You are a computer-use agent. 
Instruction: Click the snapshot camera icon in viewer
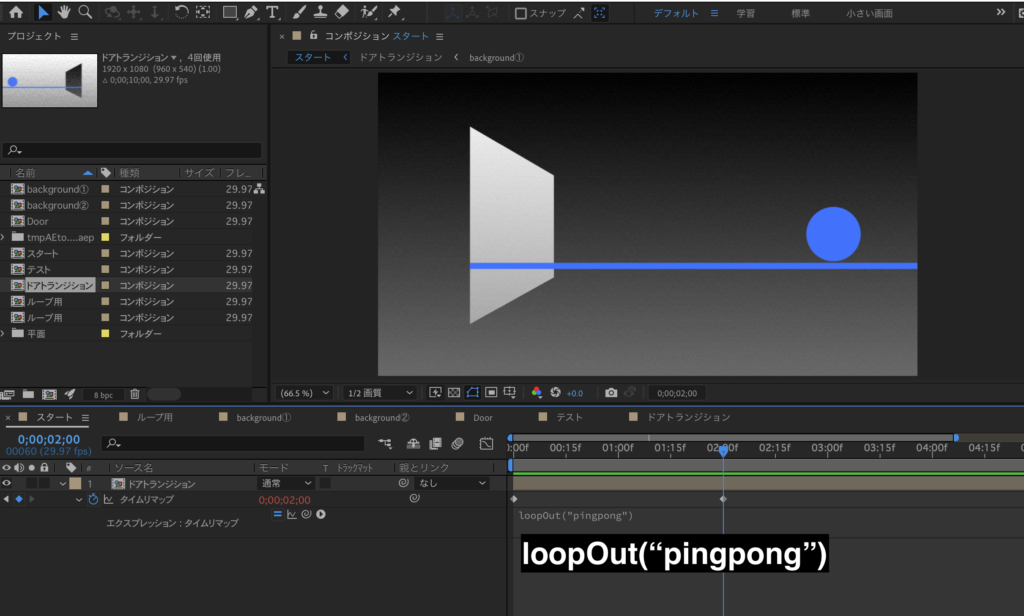tap(611, 393)
